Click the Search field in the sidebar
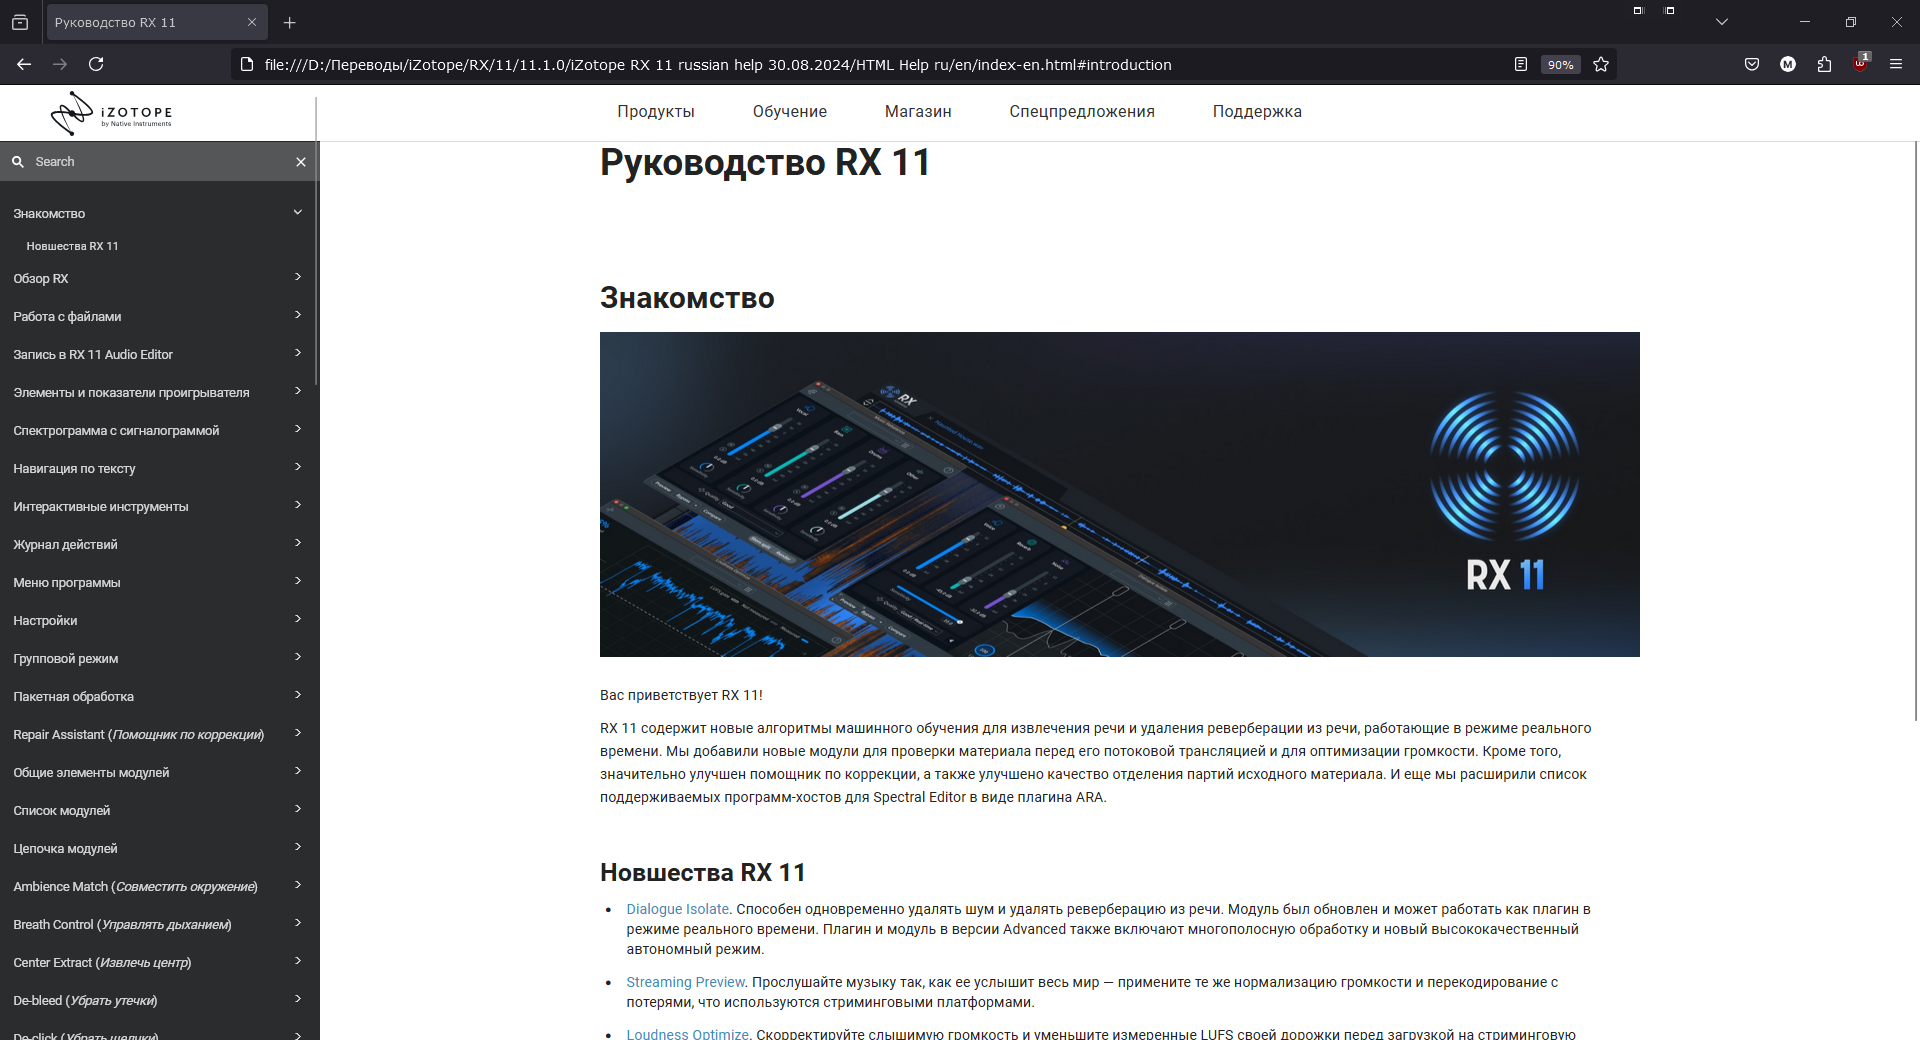 point(160,162)
